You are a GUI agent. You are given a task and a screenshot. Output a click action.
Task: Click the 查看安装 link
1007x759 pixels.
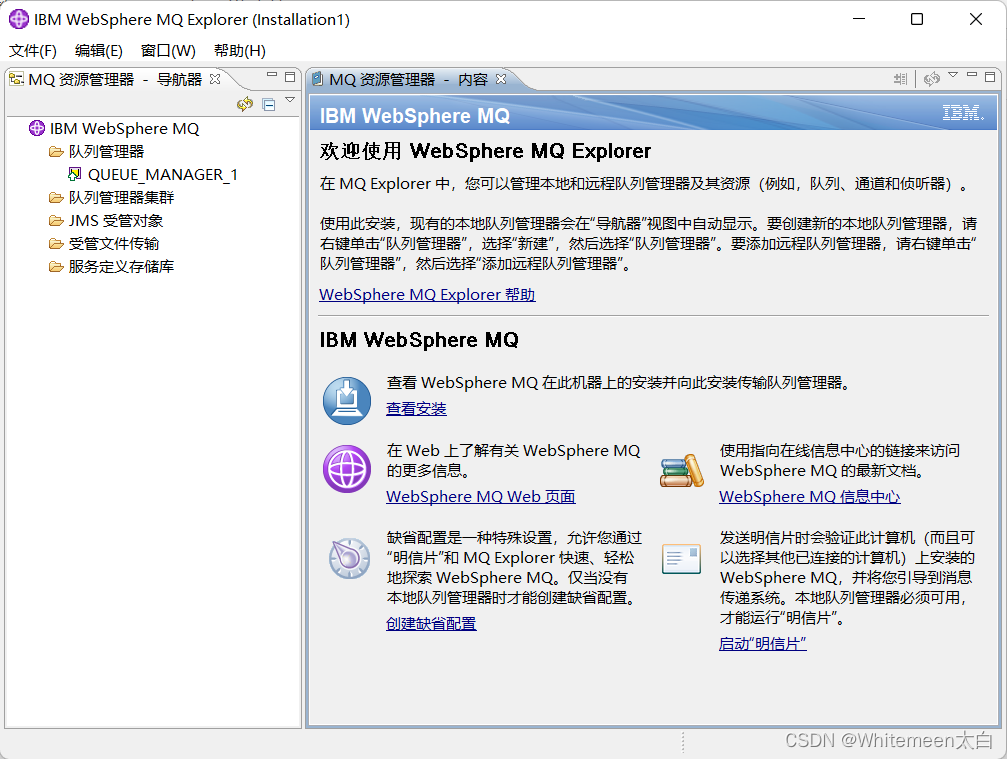pyautogui.click(x=416, y=408)
